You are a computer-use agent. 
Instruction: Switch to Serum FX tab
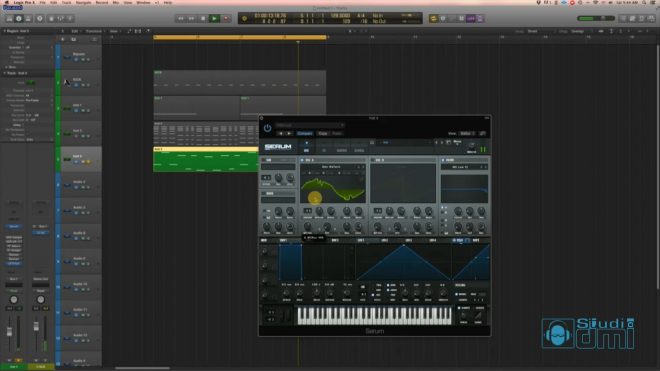pos(324,150)
